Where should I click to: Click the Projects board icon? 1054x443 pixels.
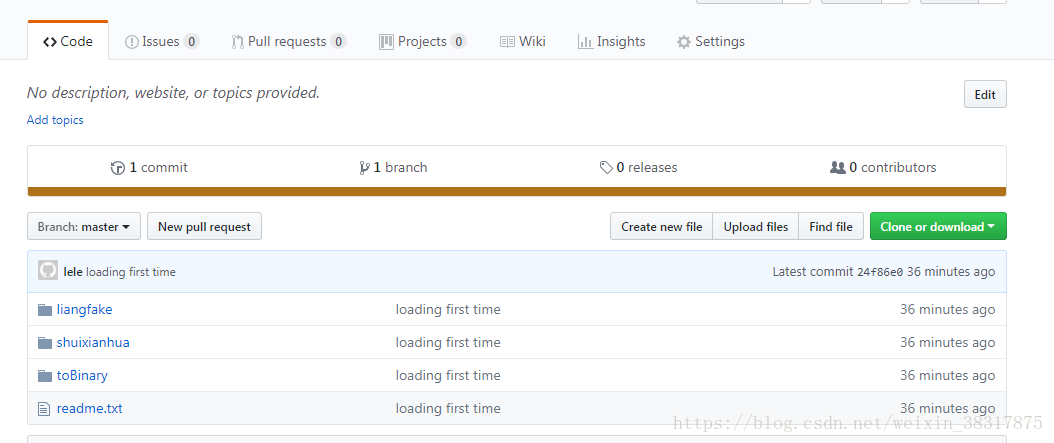(386, 42)
